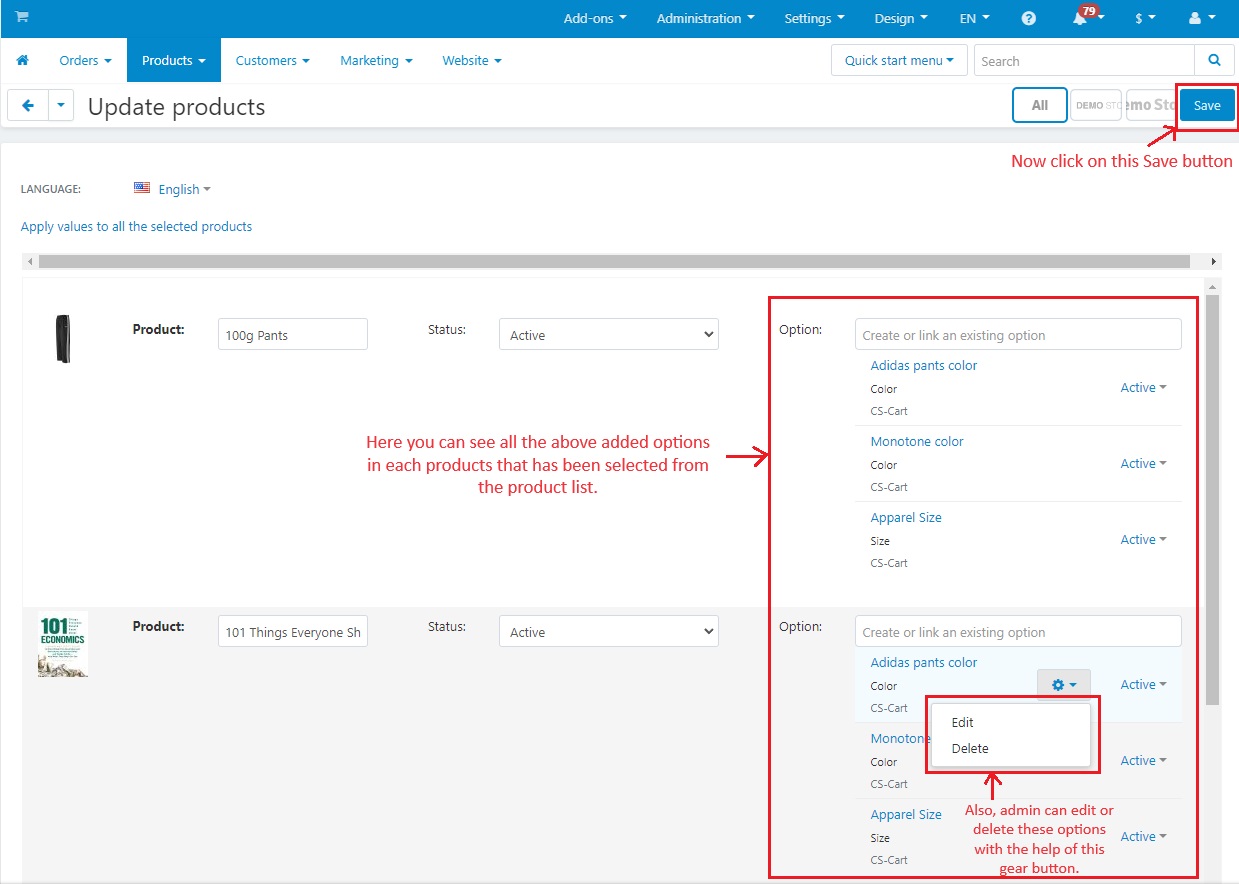Open the Settings menu
The height and width of the screenshot is (884, 1239).
[814, 19]
